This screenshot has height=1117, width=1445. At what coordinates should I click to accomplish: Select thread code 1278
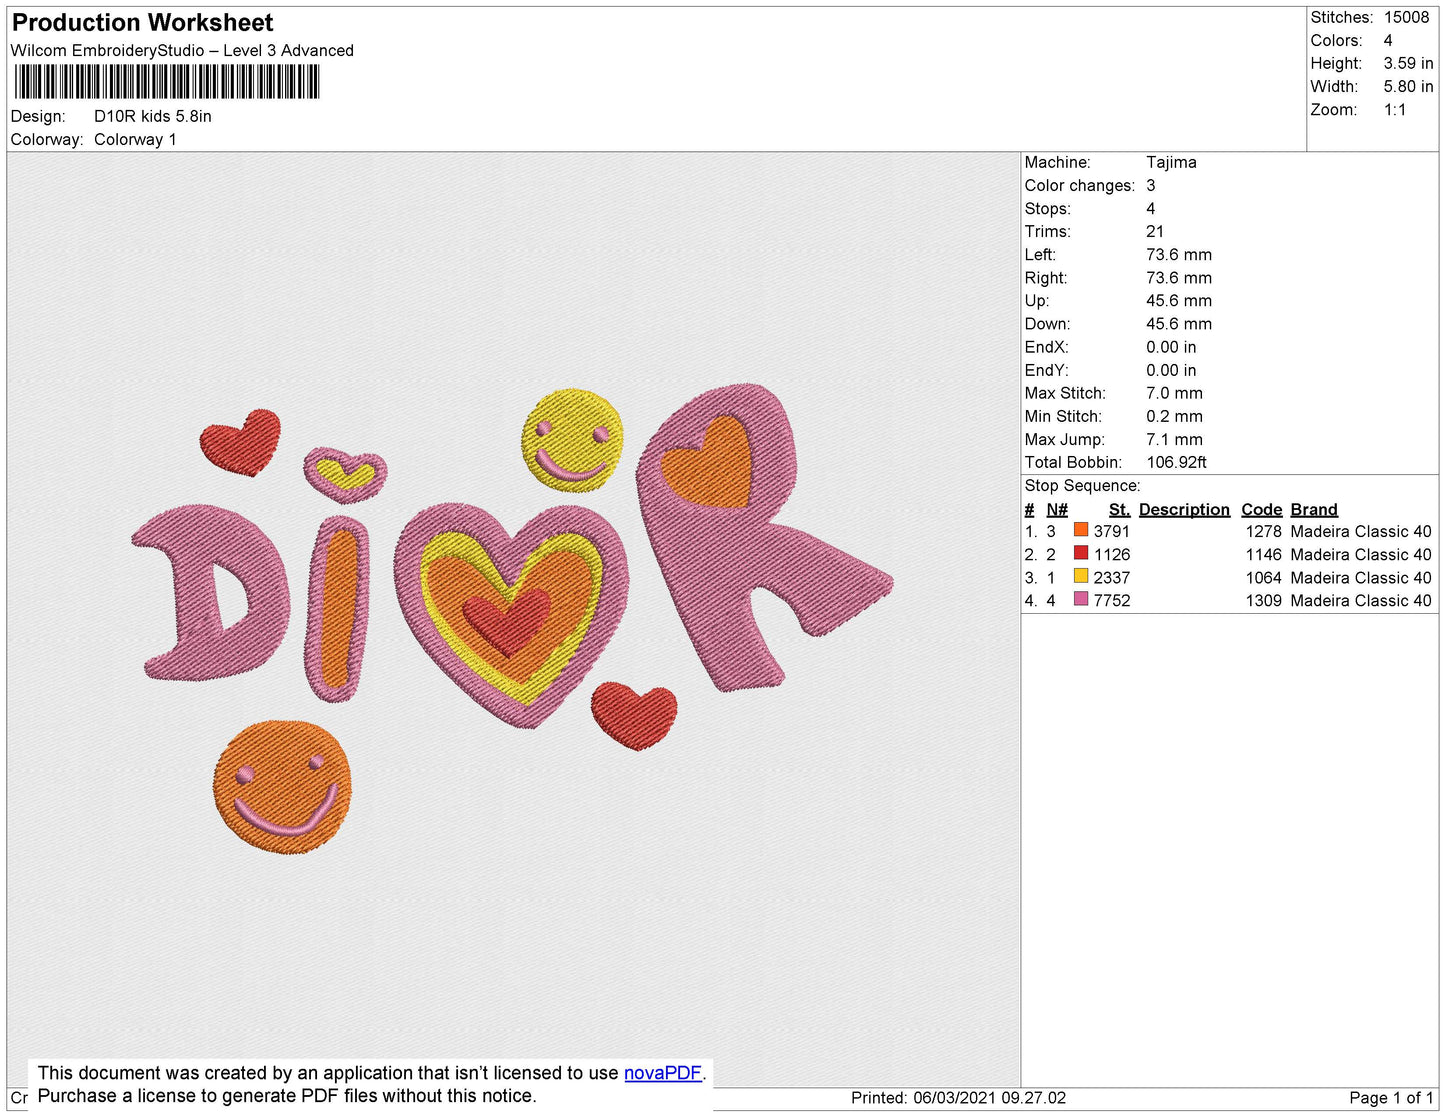[1263, 532]
